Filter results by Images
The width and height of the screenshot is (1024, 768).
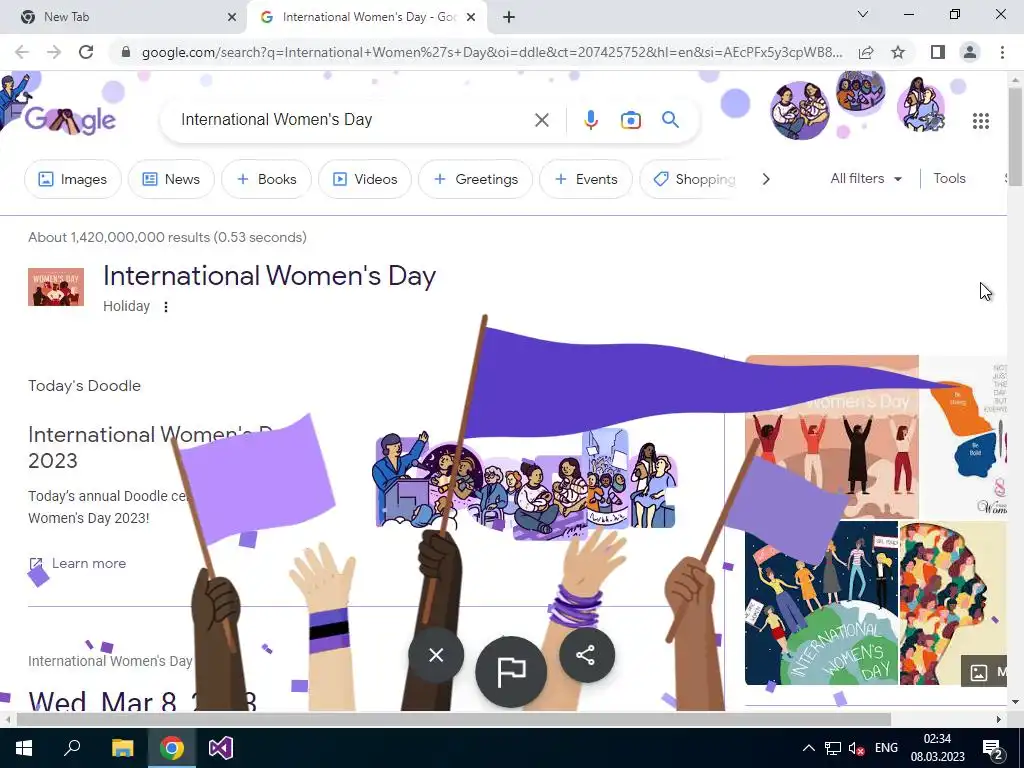click(72, 179)
